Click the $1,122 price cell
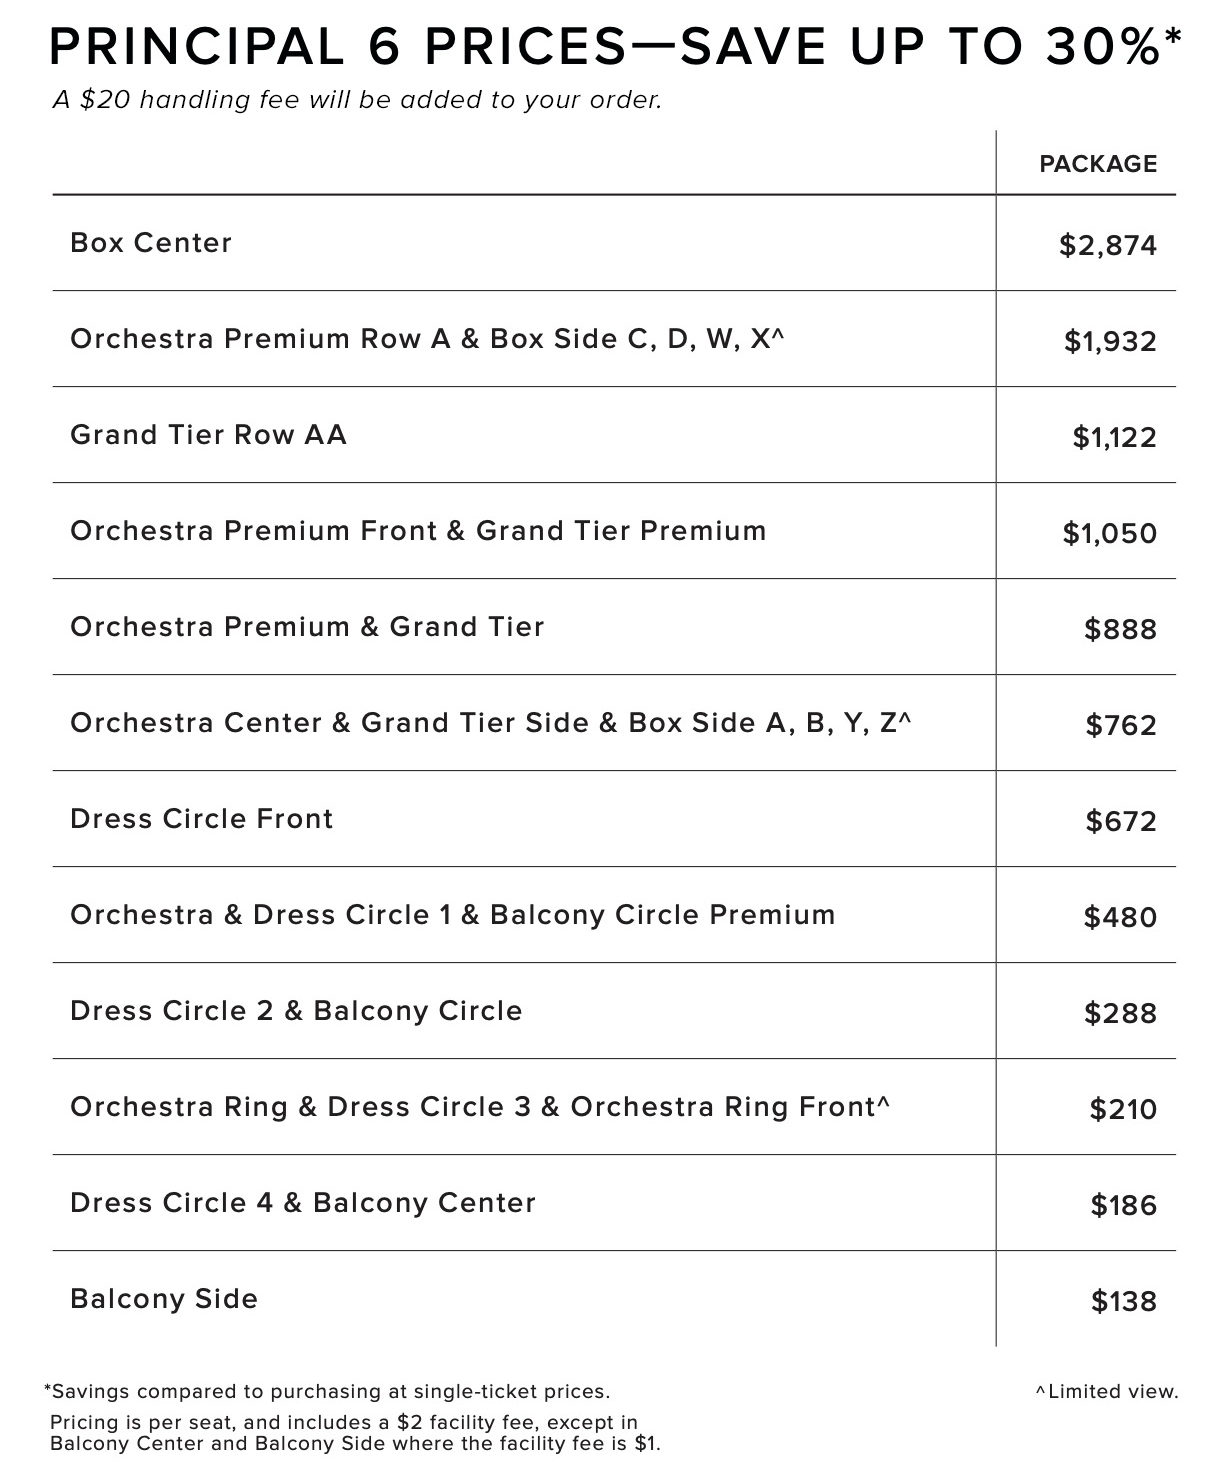The width and height of the screenshot is (1231, 1475). [x=1114, y=437]
